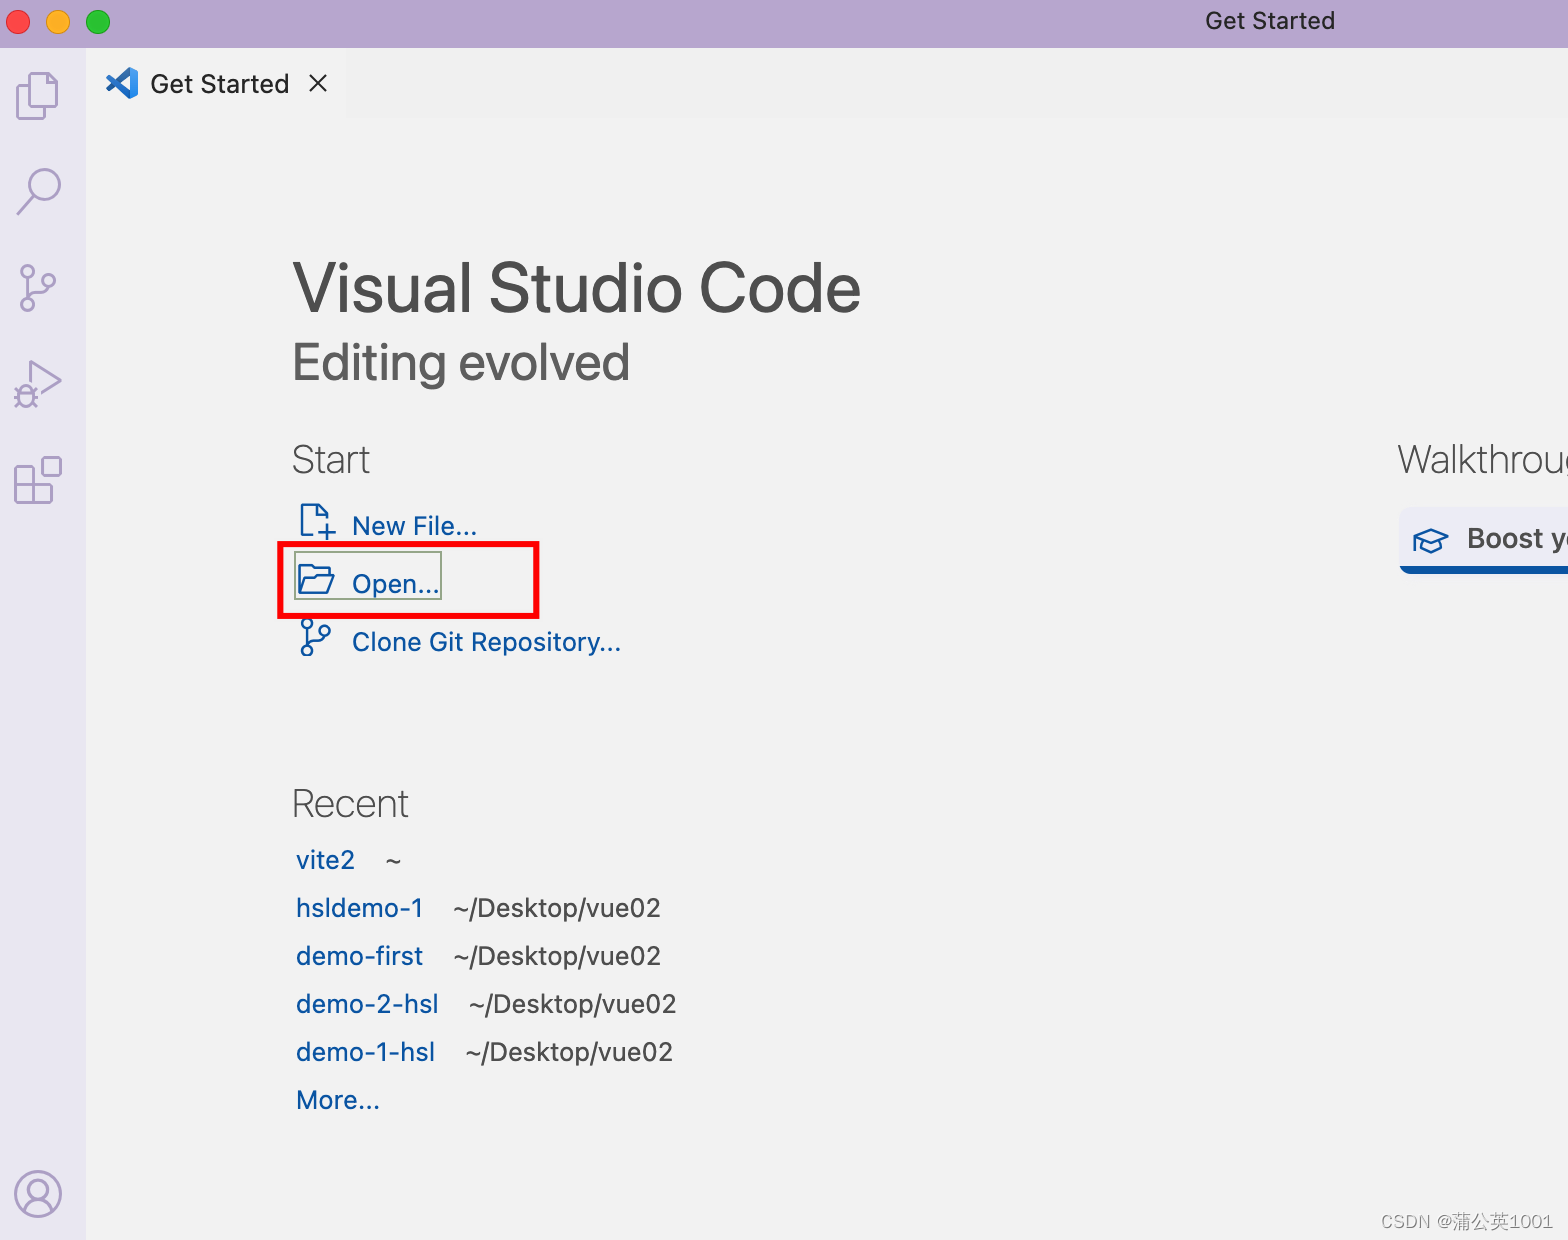Open the Search view in activity bar

point(38,191)
